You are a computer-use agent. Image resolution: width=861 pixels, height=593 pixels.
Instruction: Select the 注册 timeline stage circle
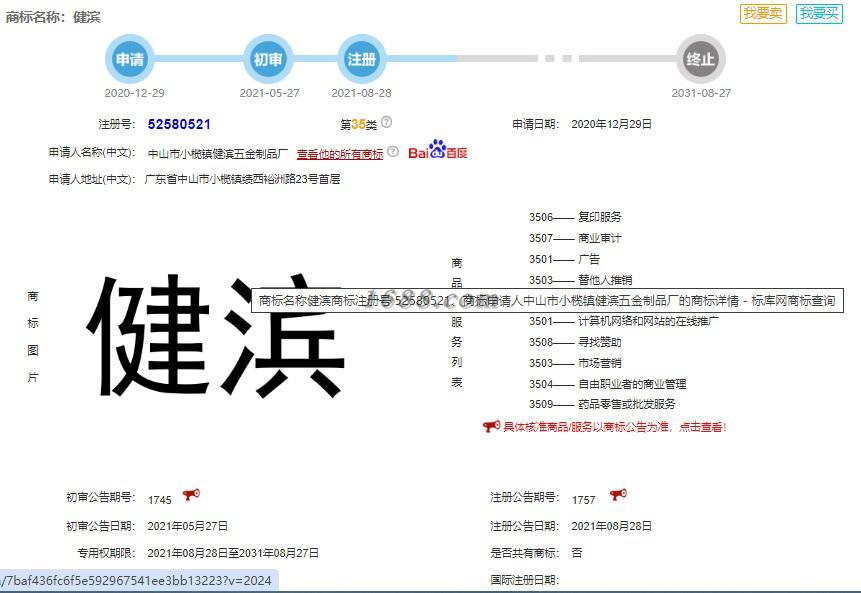click(x=361, y=59)
